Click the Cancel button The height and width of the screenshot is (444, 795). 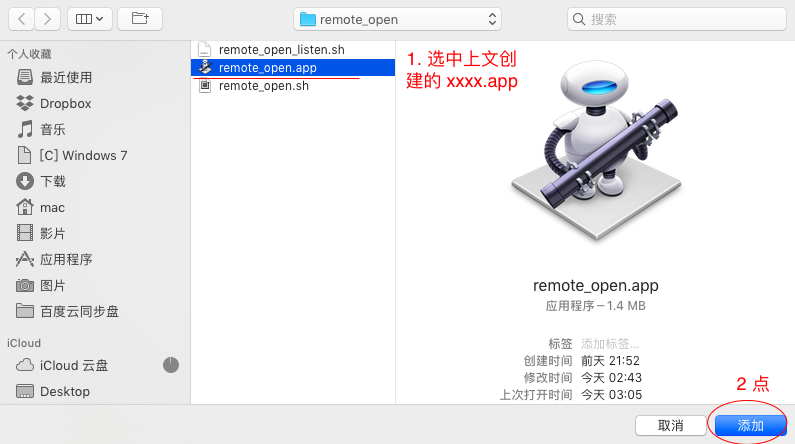(670, 425)
